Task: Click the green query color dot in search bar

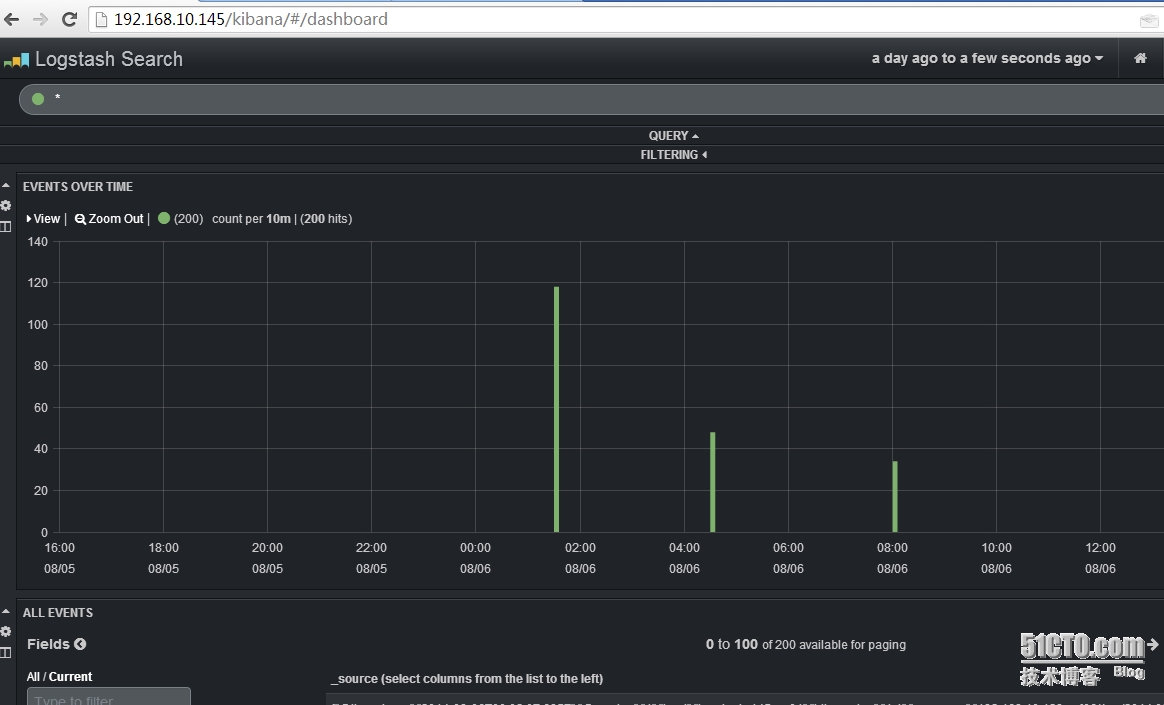Action: click(38, 99)
